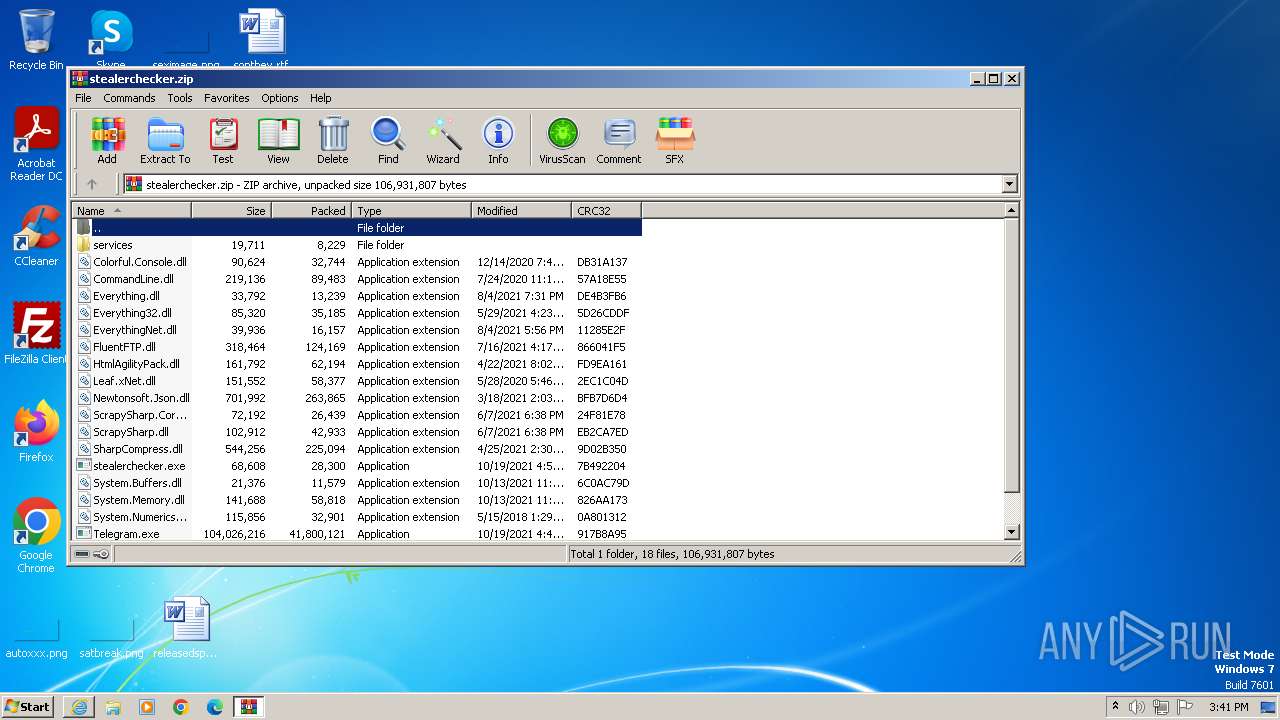The image size is (1280, 720).
Task: Click file list scroll up arrow
Action: pos(1011,210)
